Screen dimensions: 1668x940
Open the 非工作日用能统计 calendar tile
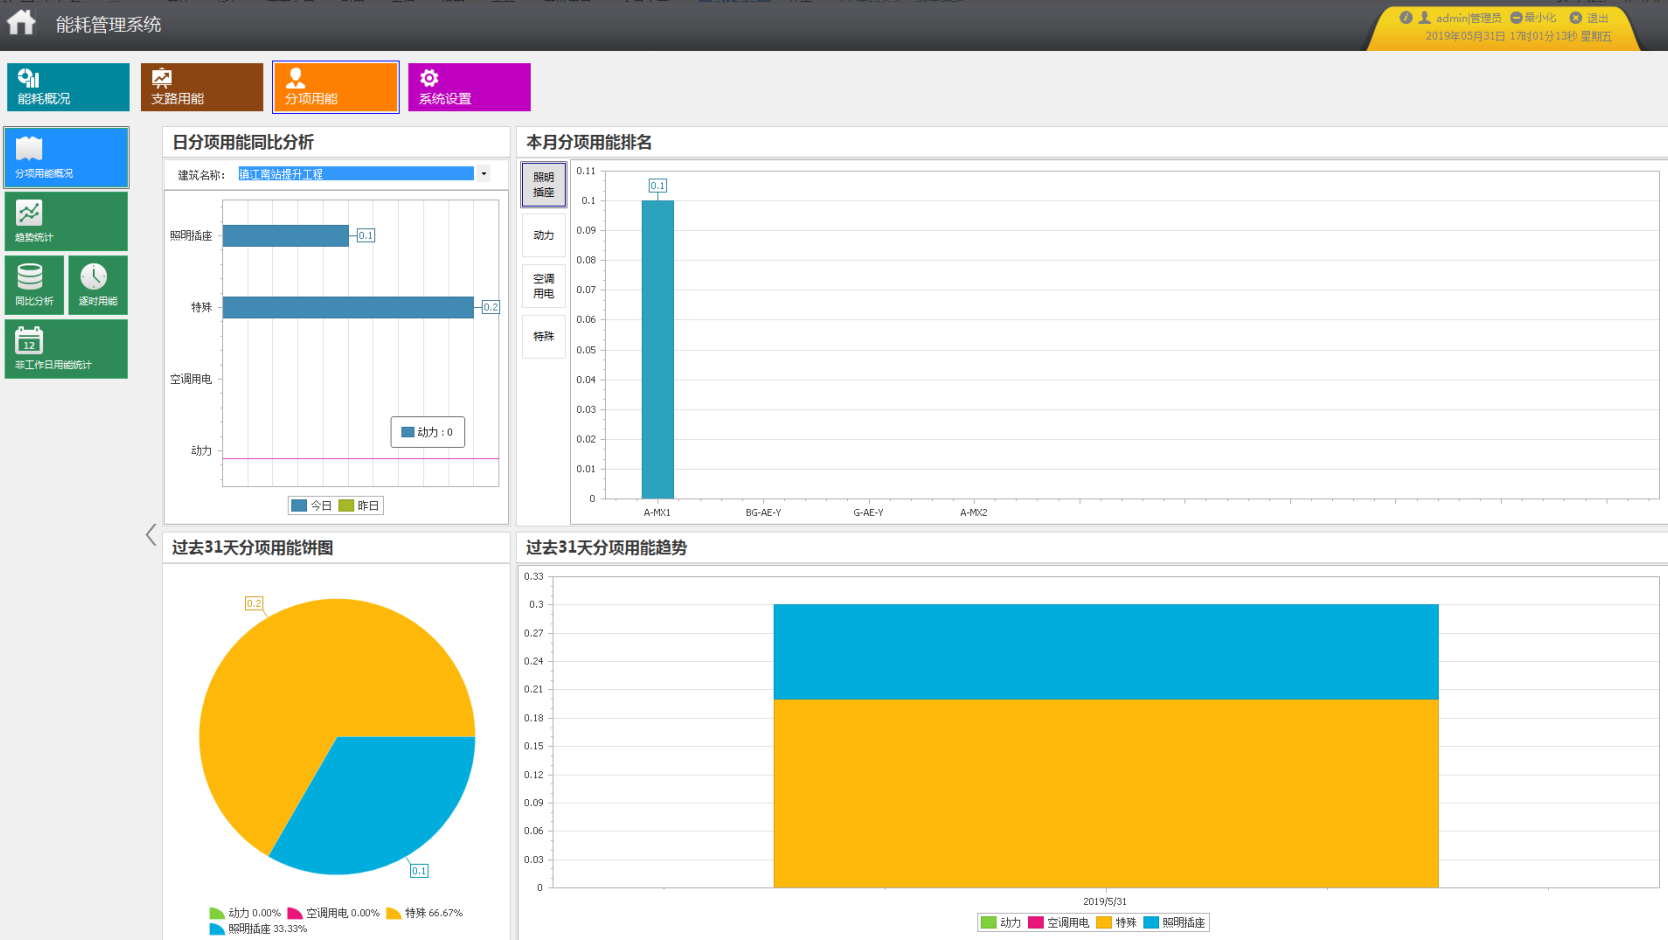(66, 349)
